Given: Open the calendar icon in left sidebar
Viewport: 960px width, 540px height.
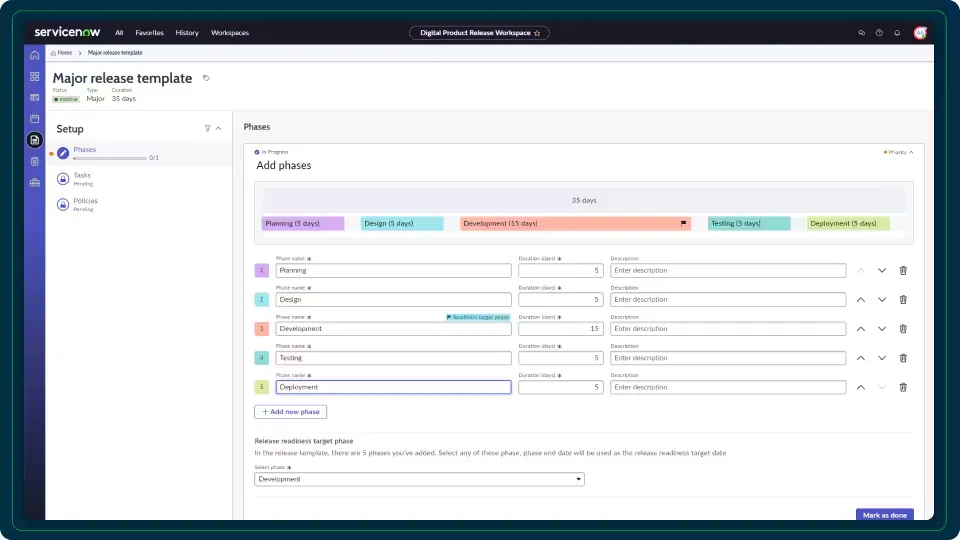Looking at the screenshot, I should (35, 119).
